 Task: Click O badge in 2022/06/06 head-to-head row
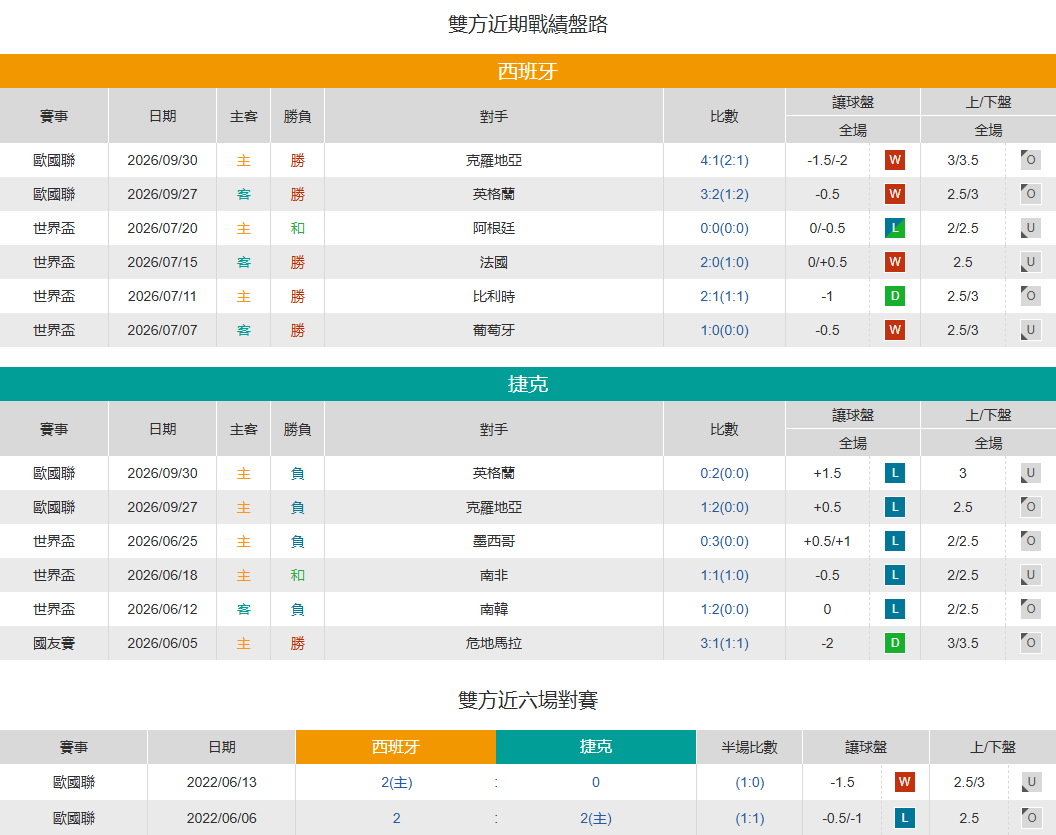click(1030, 818)
